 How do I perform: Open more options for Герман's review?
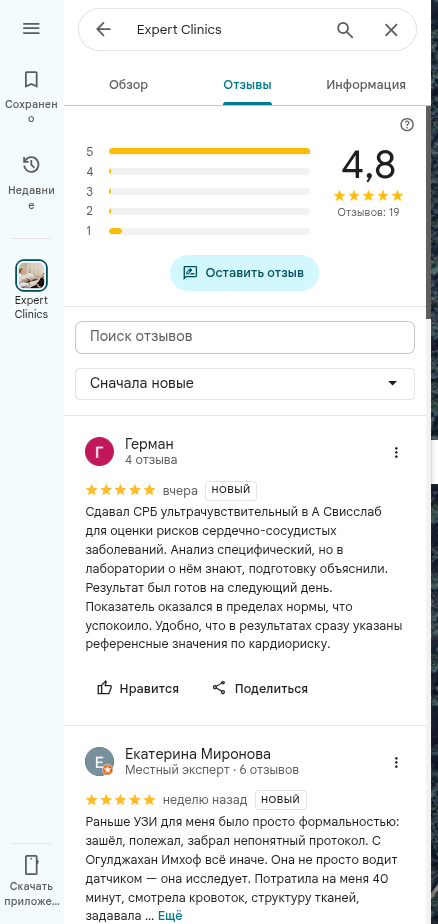(x=396, y=452)
